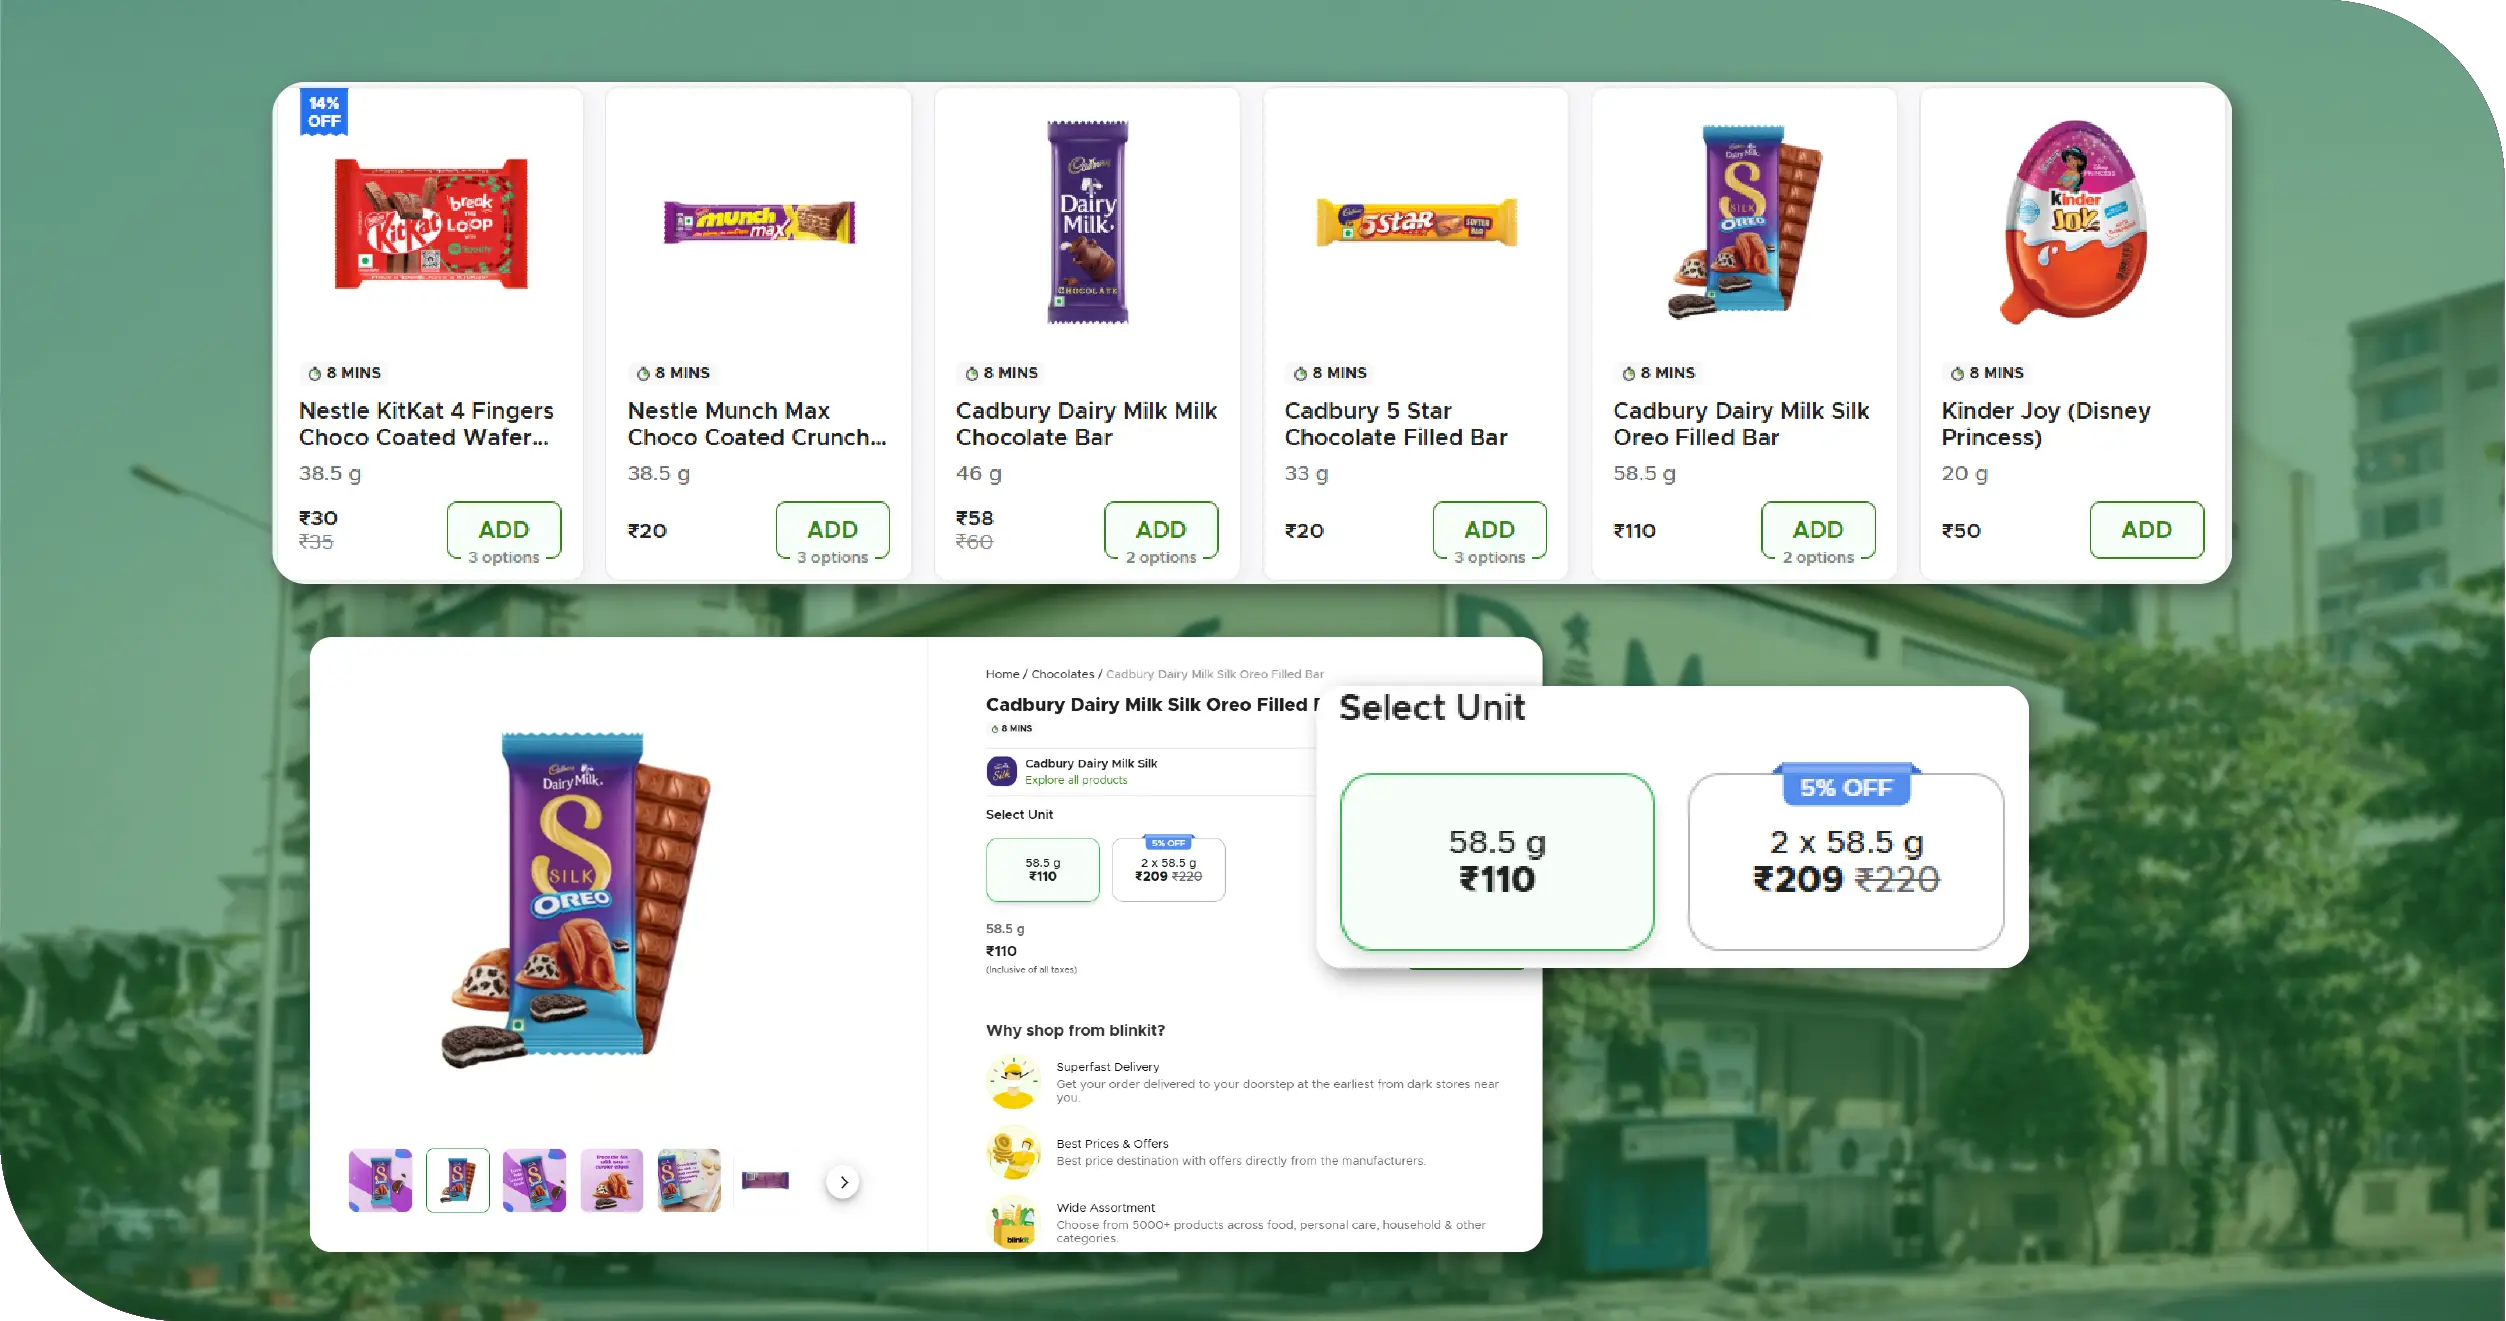Add Cadbury Dairy Milk Chocolate Bar

[1160, 530]
